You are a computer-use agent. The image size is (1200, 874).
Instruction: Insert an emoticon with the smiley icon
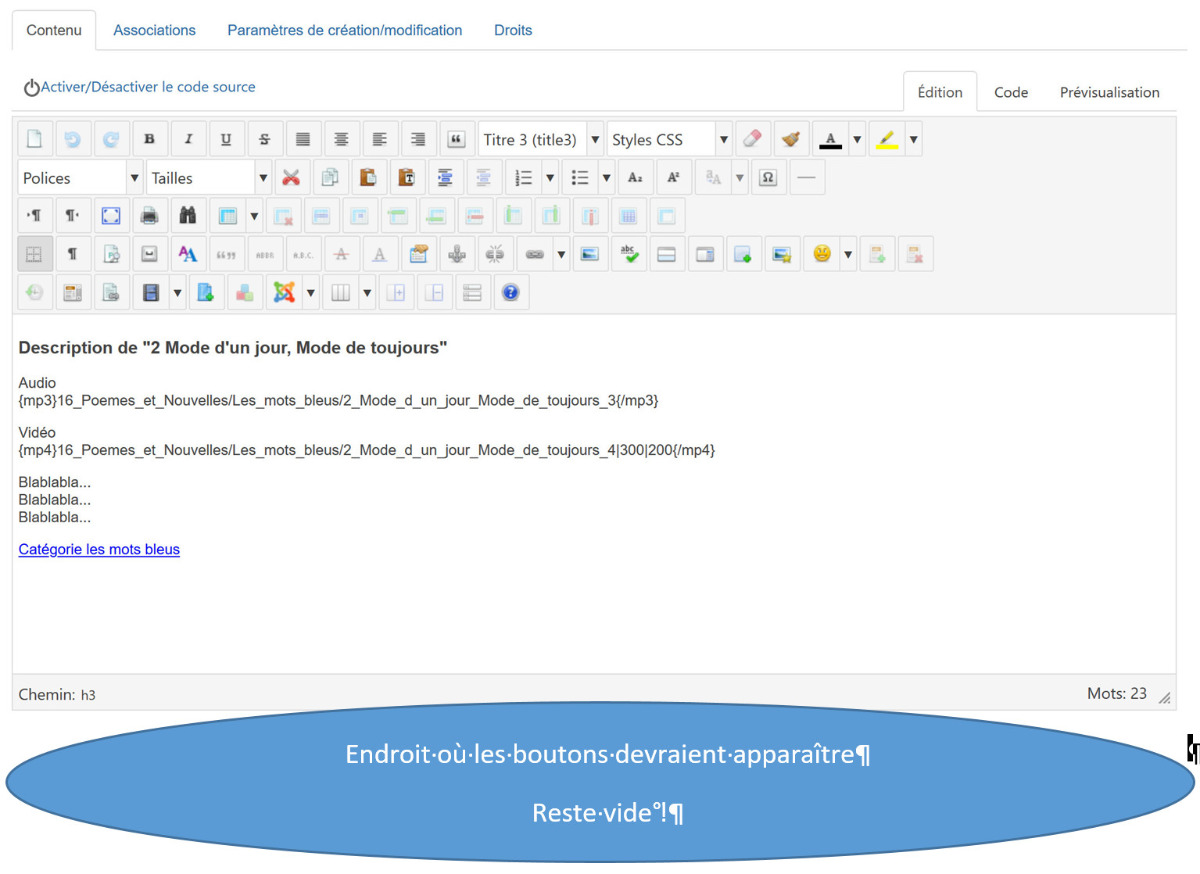[822, 254]
